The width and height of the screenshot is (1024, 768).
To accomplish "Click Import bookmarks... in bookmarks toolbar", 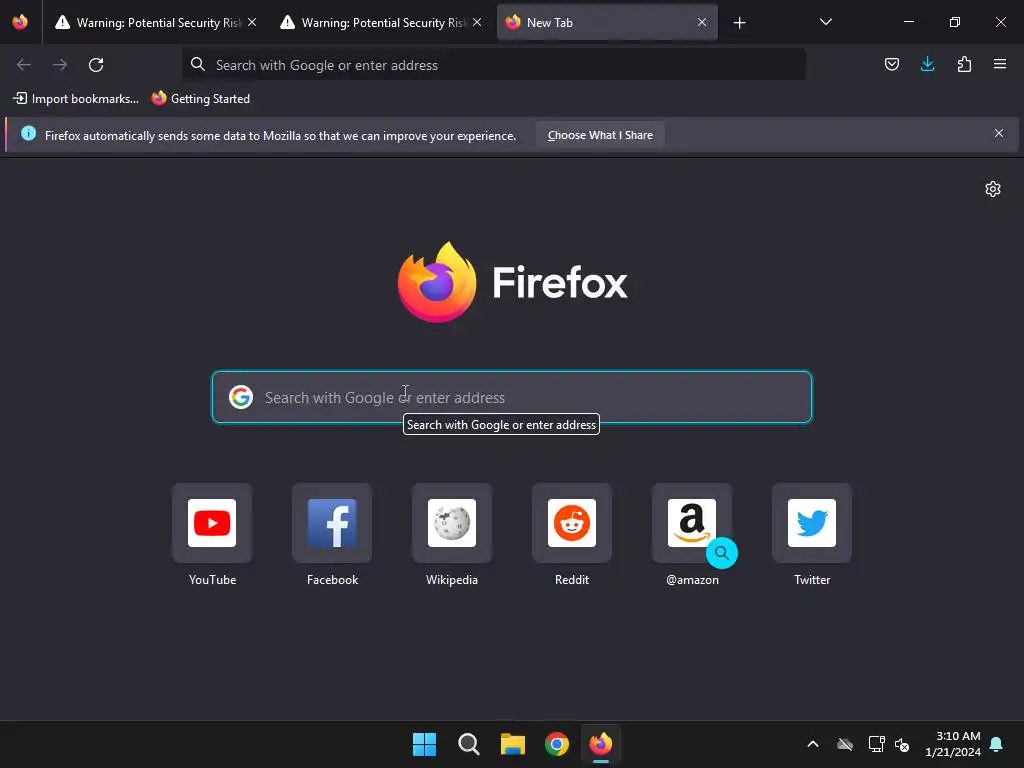I will (x=76, y=99).
